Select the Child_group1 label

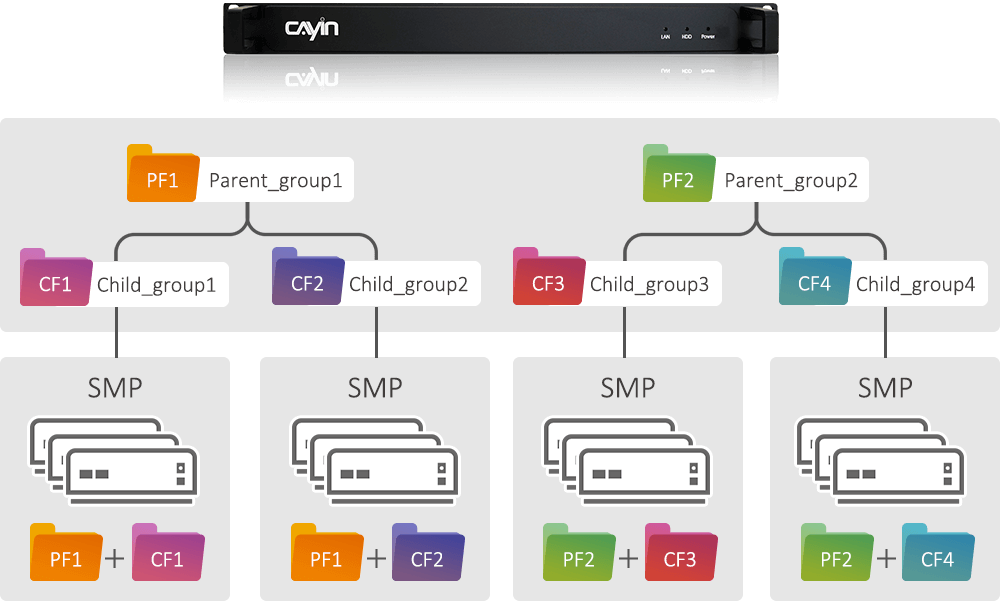click(x=156, y=285)
